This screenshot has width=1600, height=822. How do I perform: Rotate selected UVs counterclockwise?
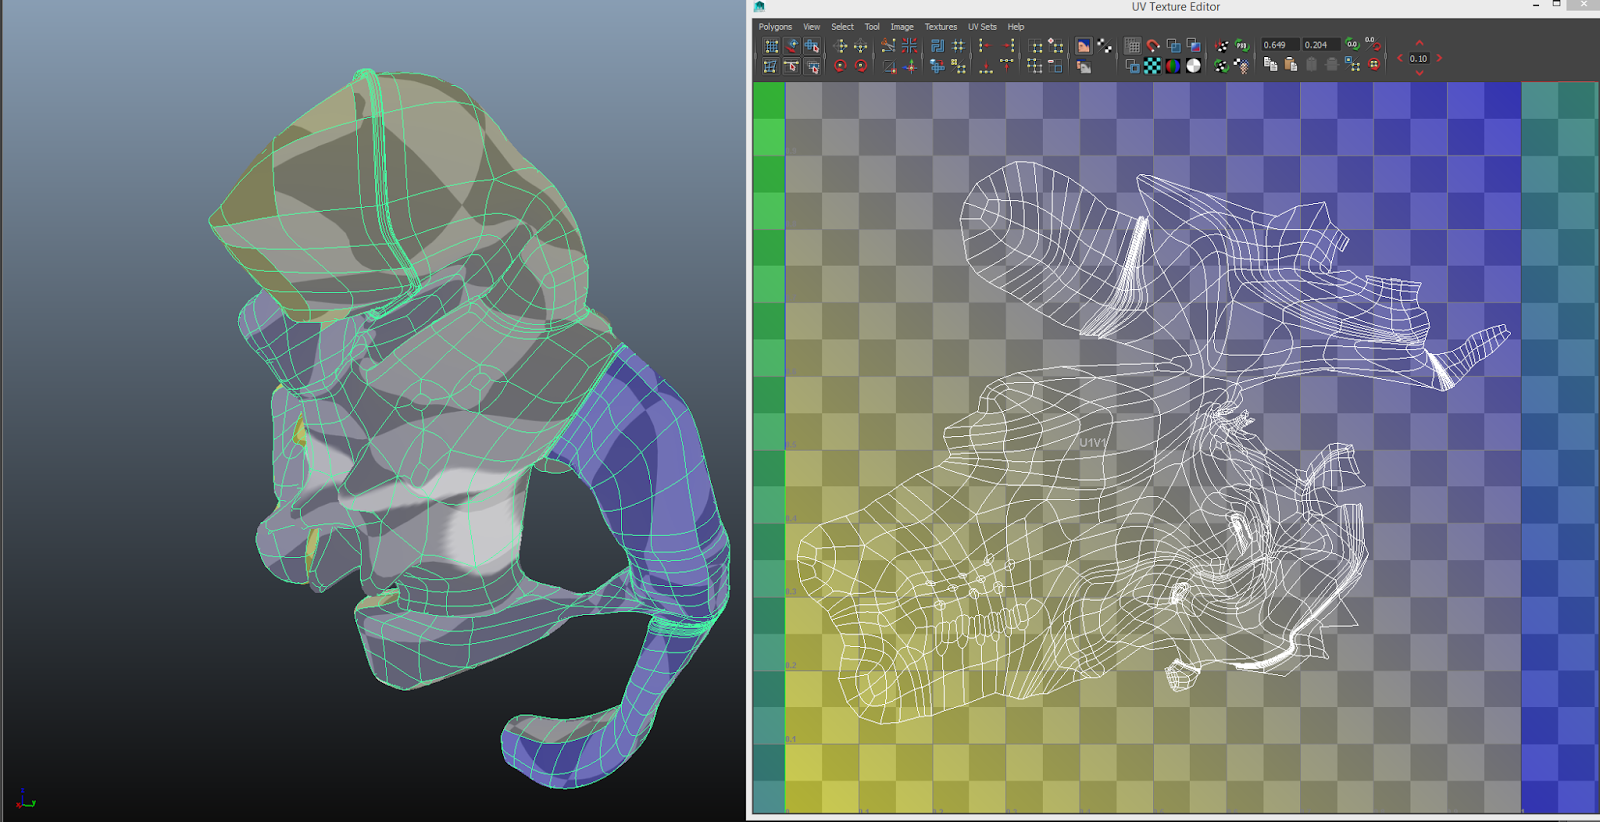841,66
